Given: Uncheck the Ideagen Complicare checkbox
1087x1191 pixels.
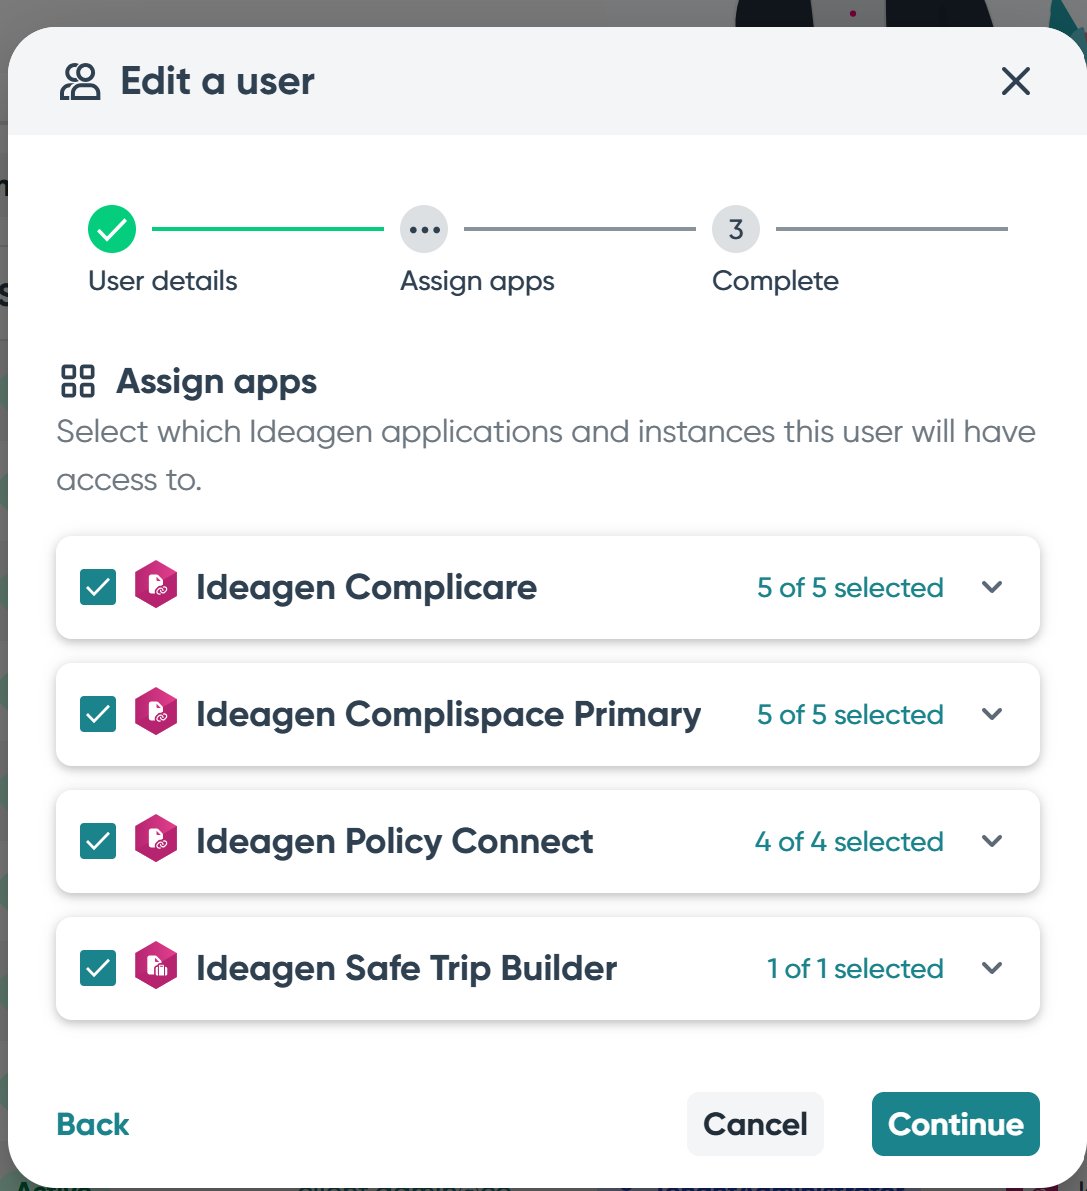Looking at the screenshot, I should tap(98, 587).
